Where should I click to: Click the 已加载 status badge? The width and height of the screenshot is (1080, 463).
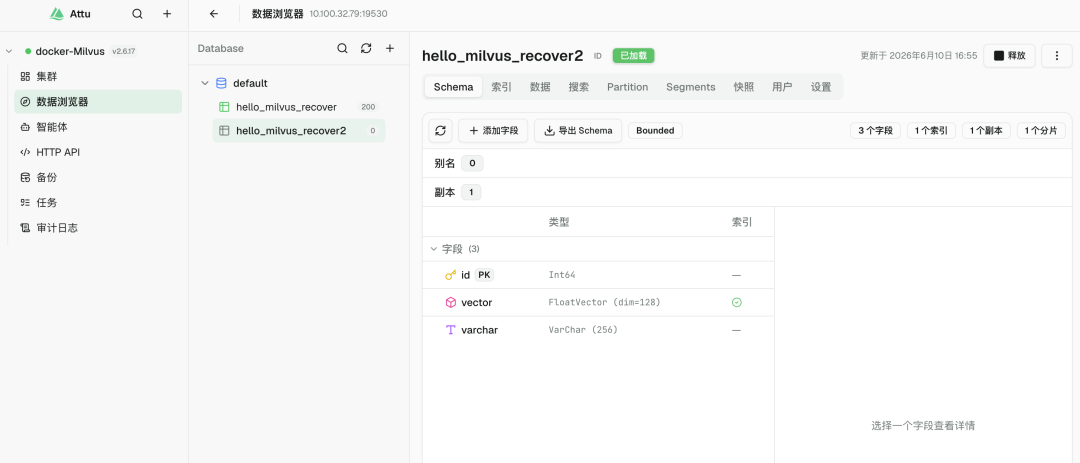click(x=634, y=56)
